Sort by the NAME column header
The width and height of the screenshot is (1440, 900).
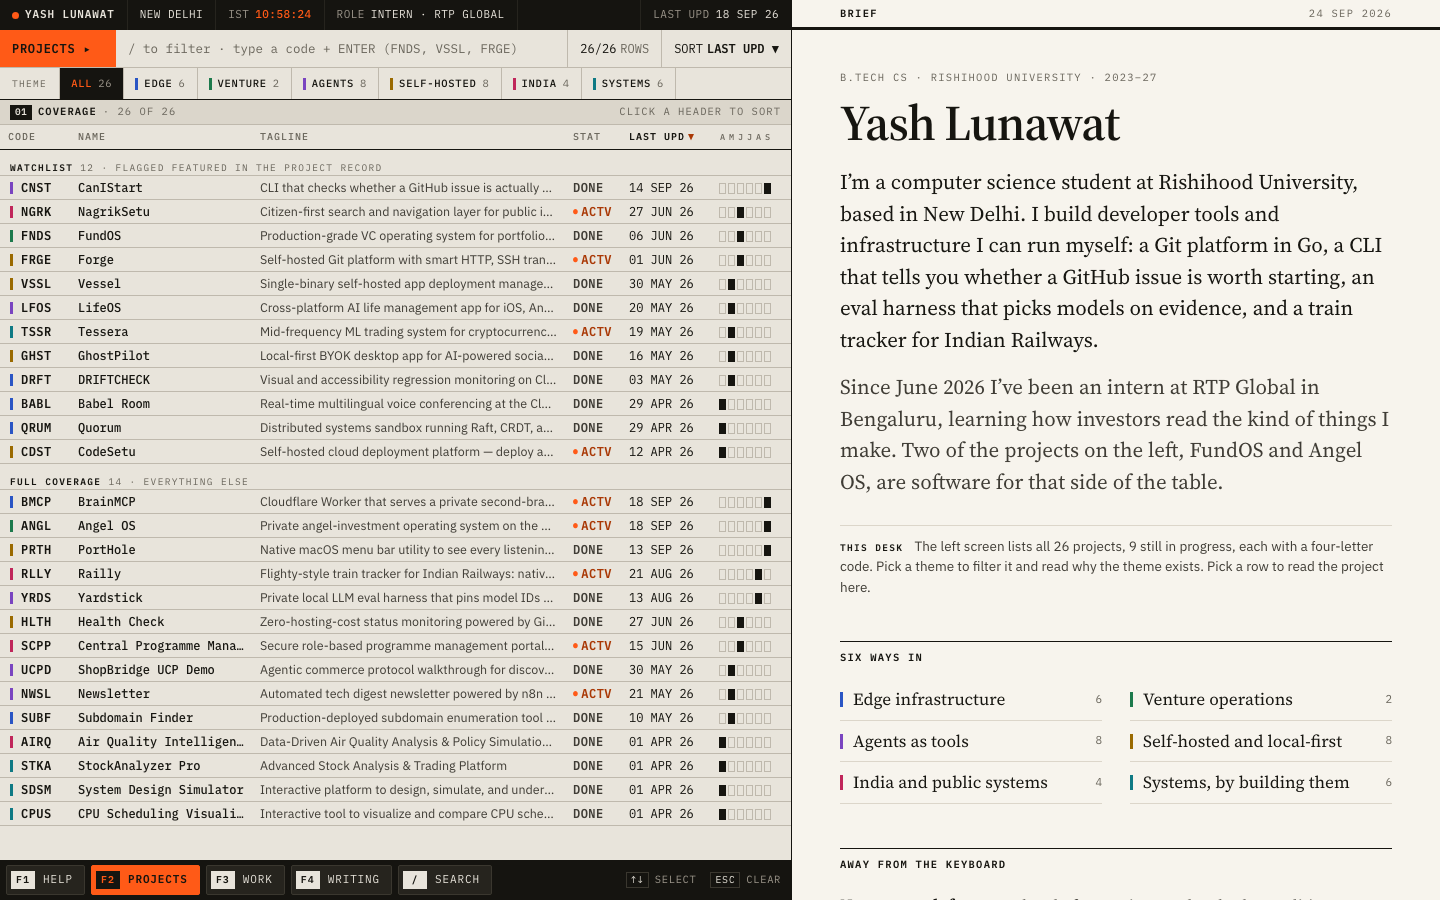[x=92, y=137]
